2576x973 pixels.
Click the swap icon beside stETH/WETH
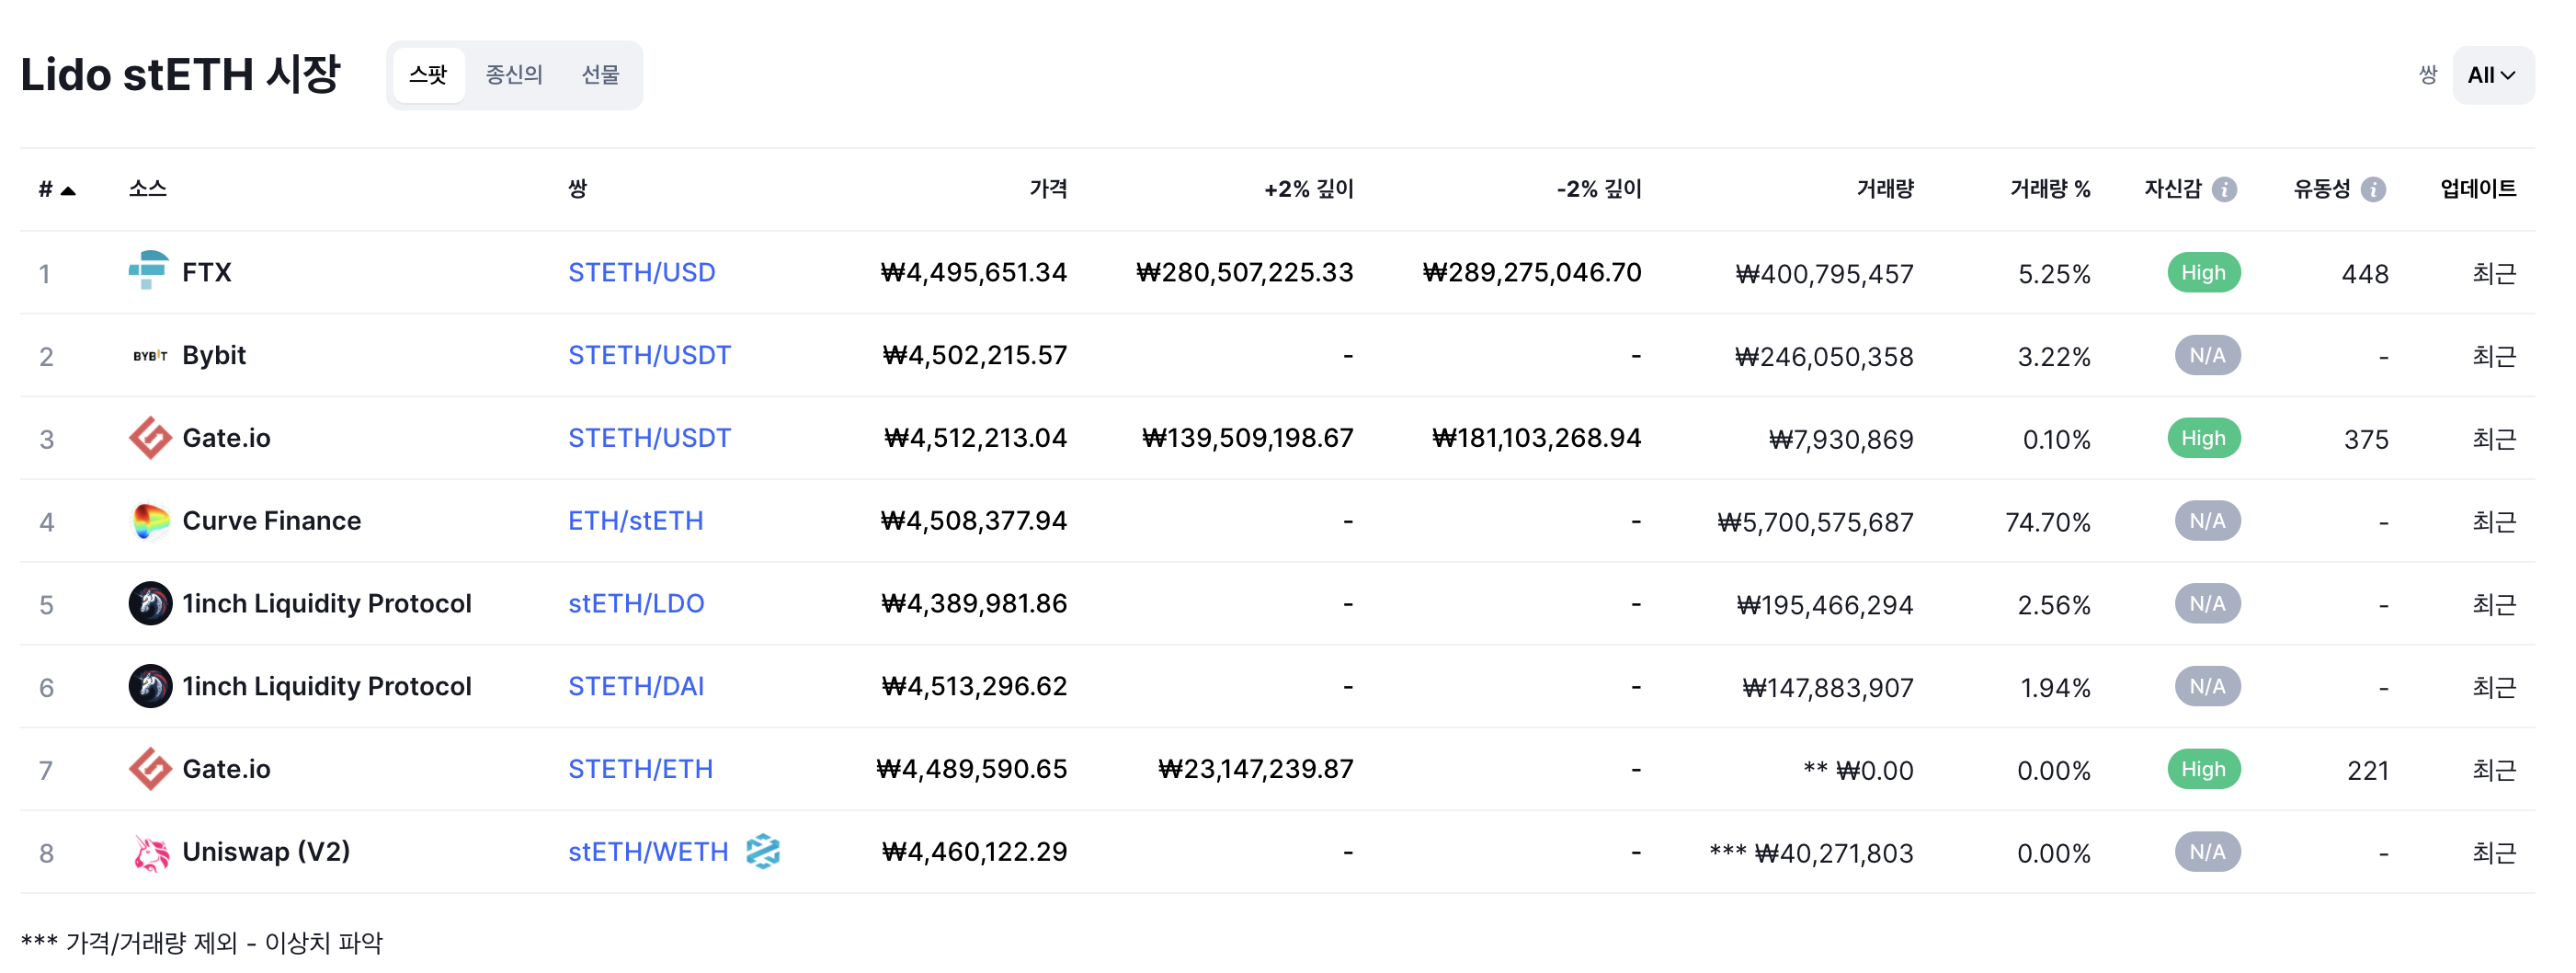(762, 851)
